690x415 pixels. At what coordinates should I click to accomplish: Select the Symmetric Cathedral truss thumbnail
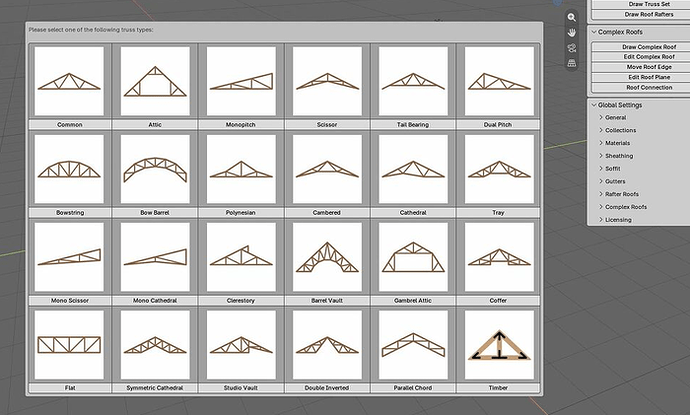(155, 345)
